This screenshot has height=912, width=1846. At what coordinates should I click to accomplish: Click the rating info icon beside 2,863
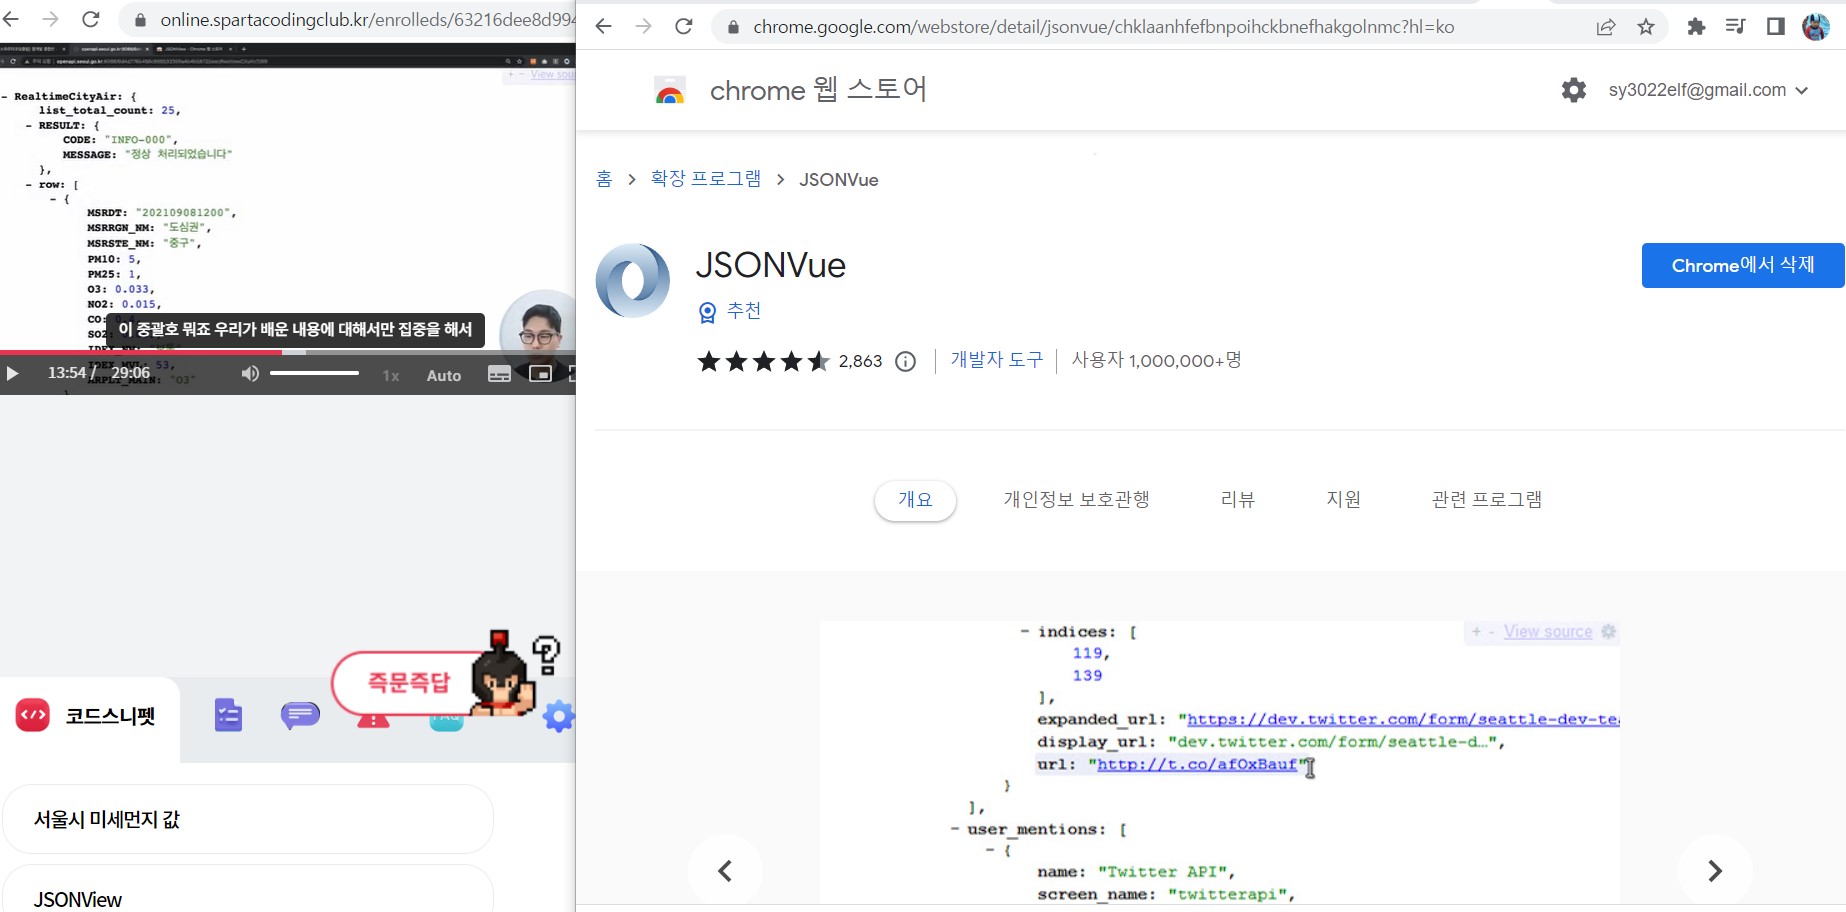pyautogui.click(x=905, y=361)
